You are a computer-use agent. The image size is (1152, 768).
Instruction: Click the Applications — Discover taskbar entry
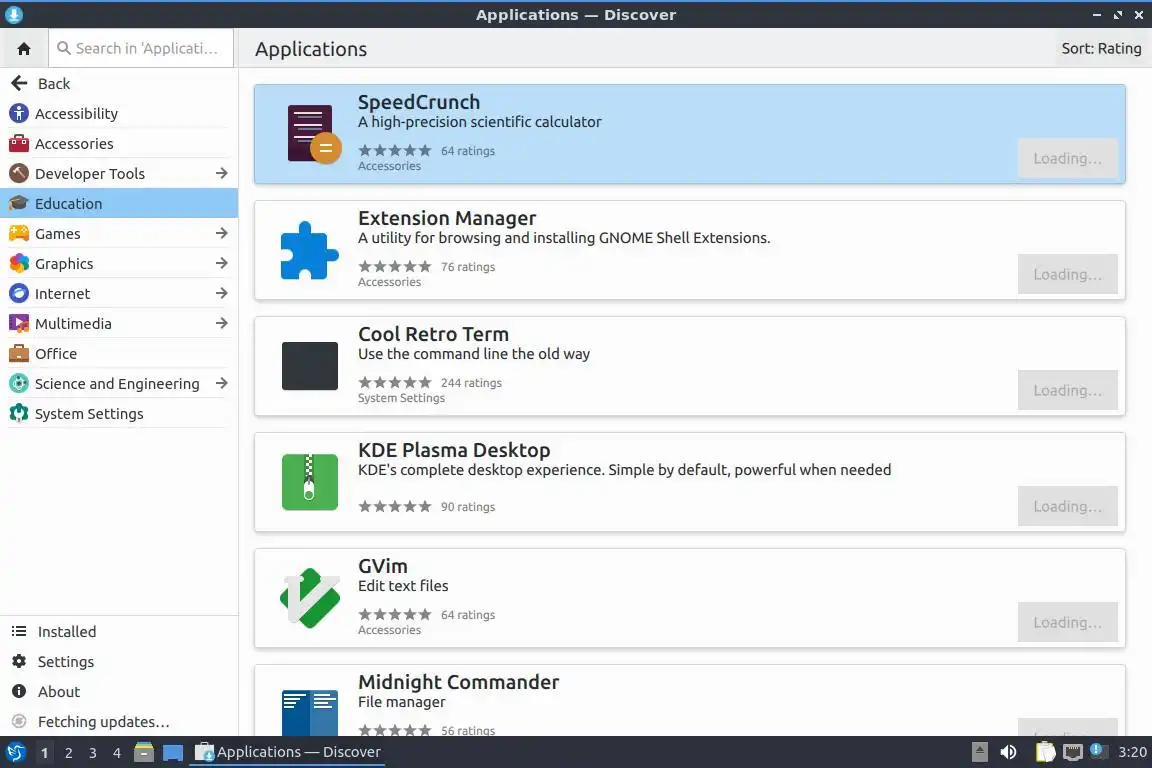287,752
